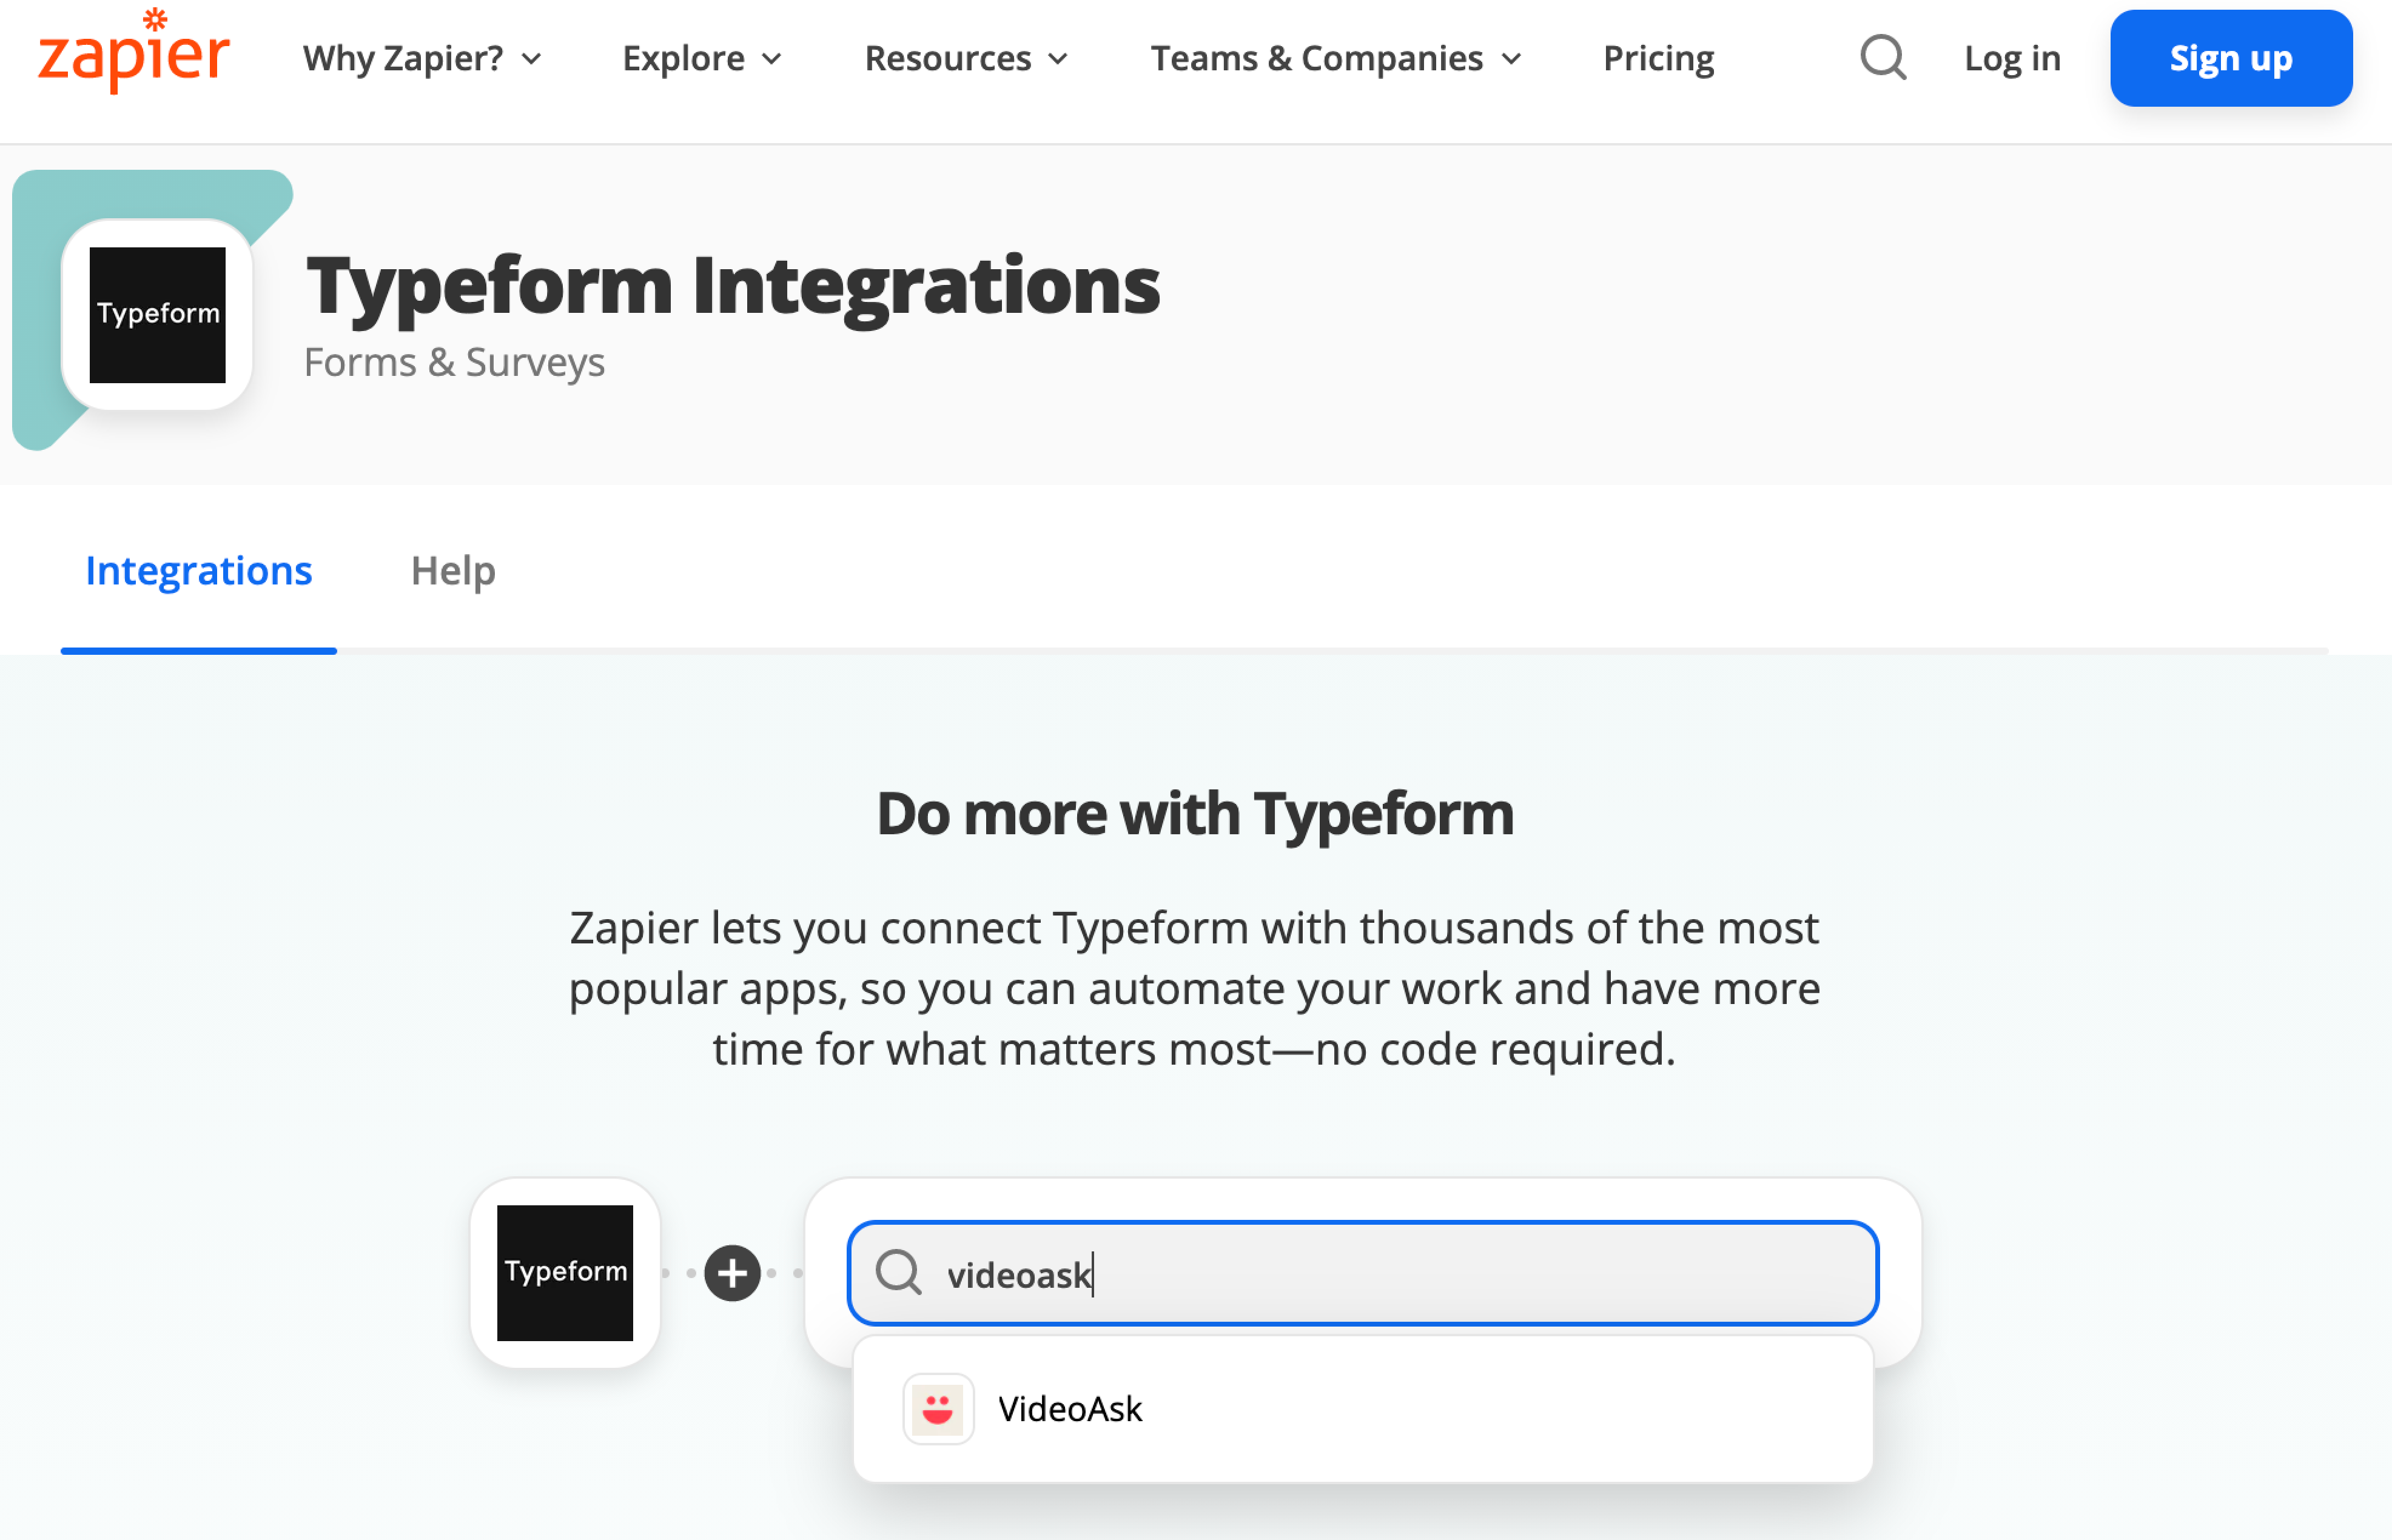Switch to the Integrations tab

(x=199, y=571)
